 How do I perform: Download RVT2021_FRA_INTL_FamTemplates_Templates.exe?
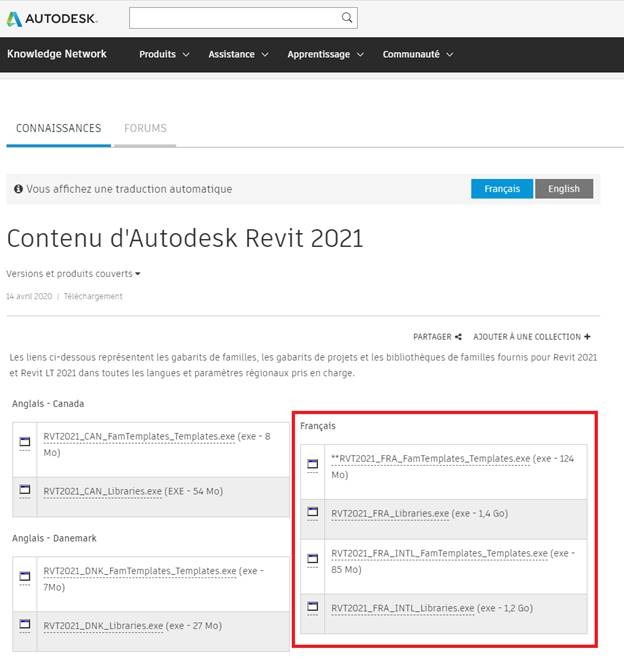click(x=439, y=553)
